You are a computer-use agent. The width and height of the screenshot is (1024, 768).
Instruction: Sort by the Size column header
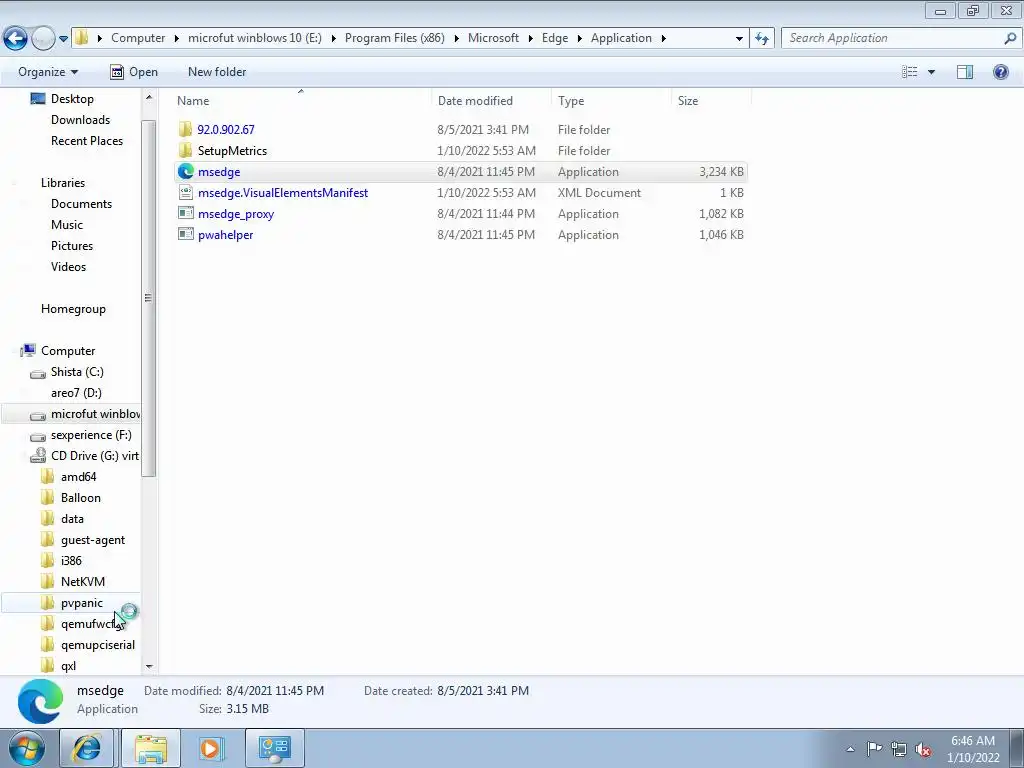(x=688, y=101)
